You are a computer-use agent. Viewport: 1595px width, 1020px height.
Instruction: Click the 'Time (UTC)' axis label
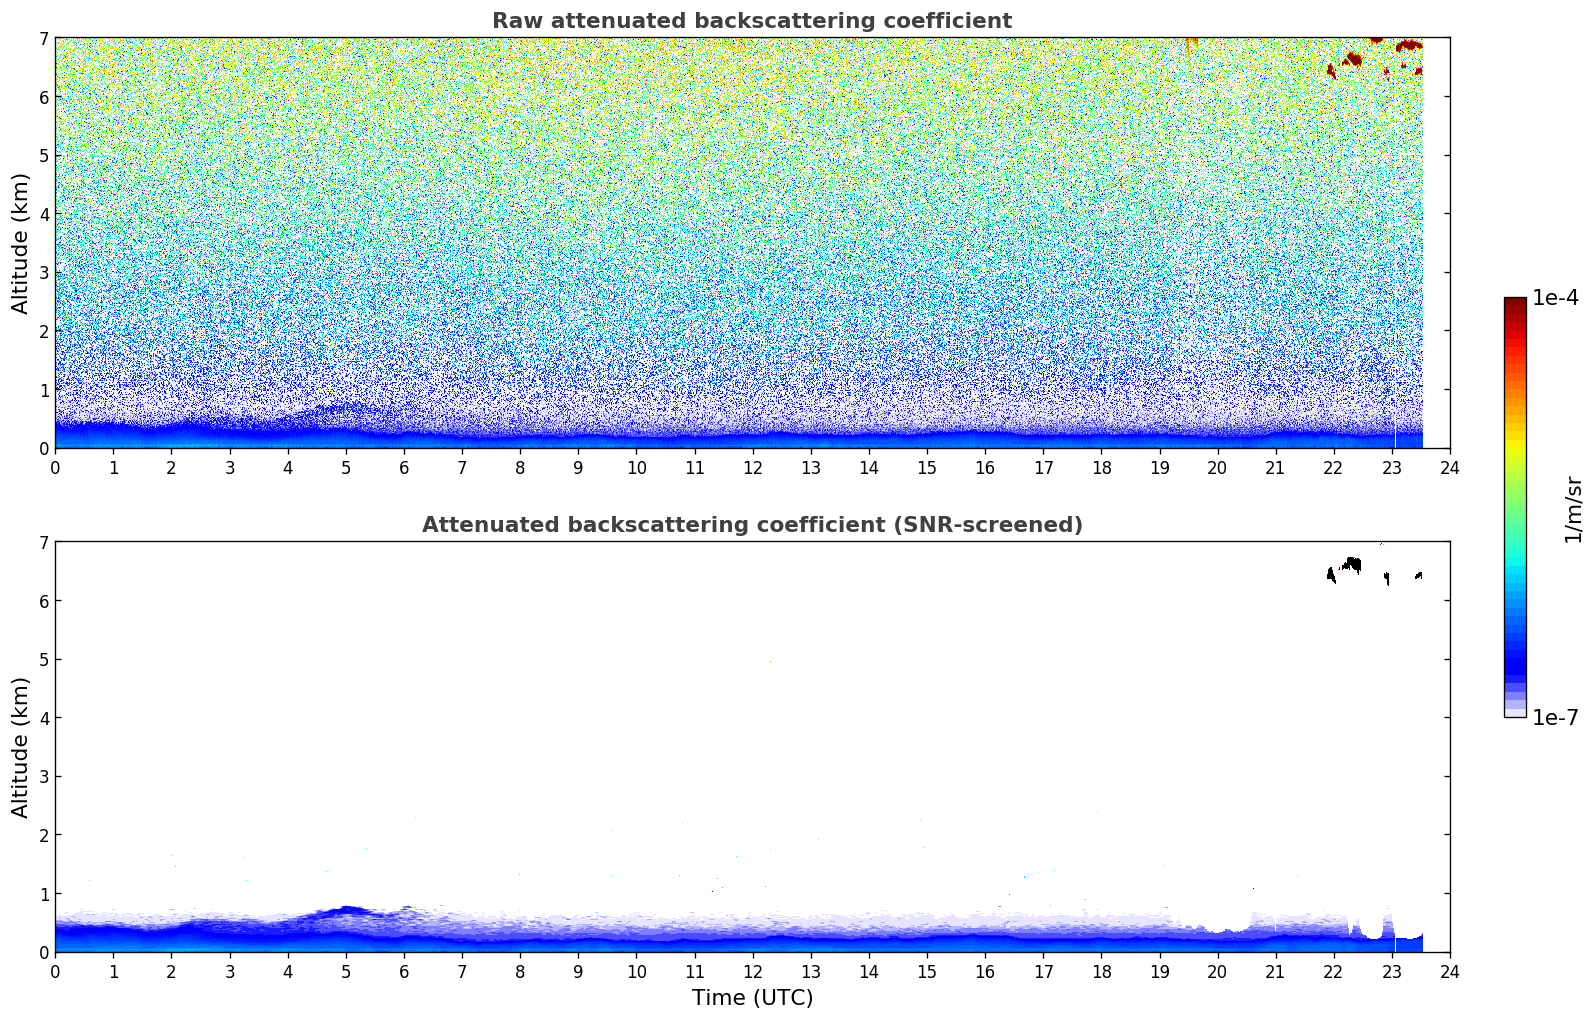[752, 998]
